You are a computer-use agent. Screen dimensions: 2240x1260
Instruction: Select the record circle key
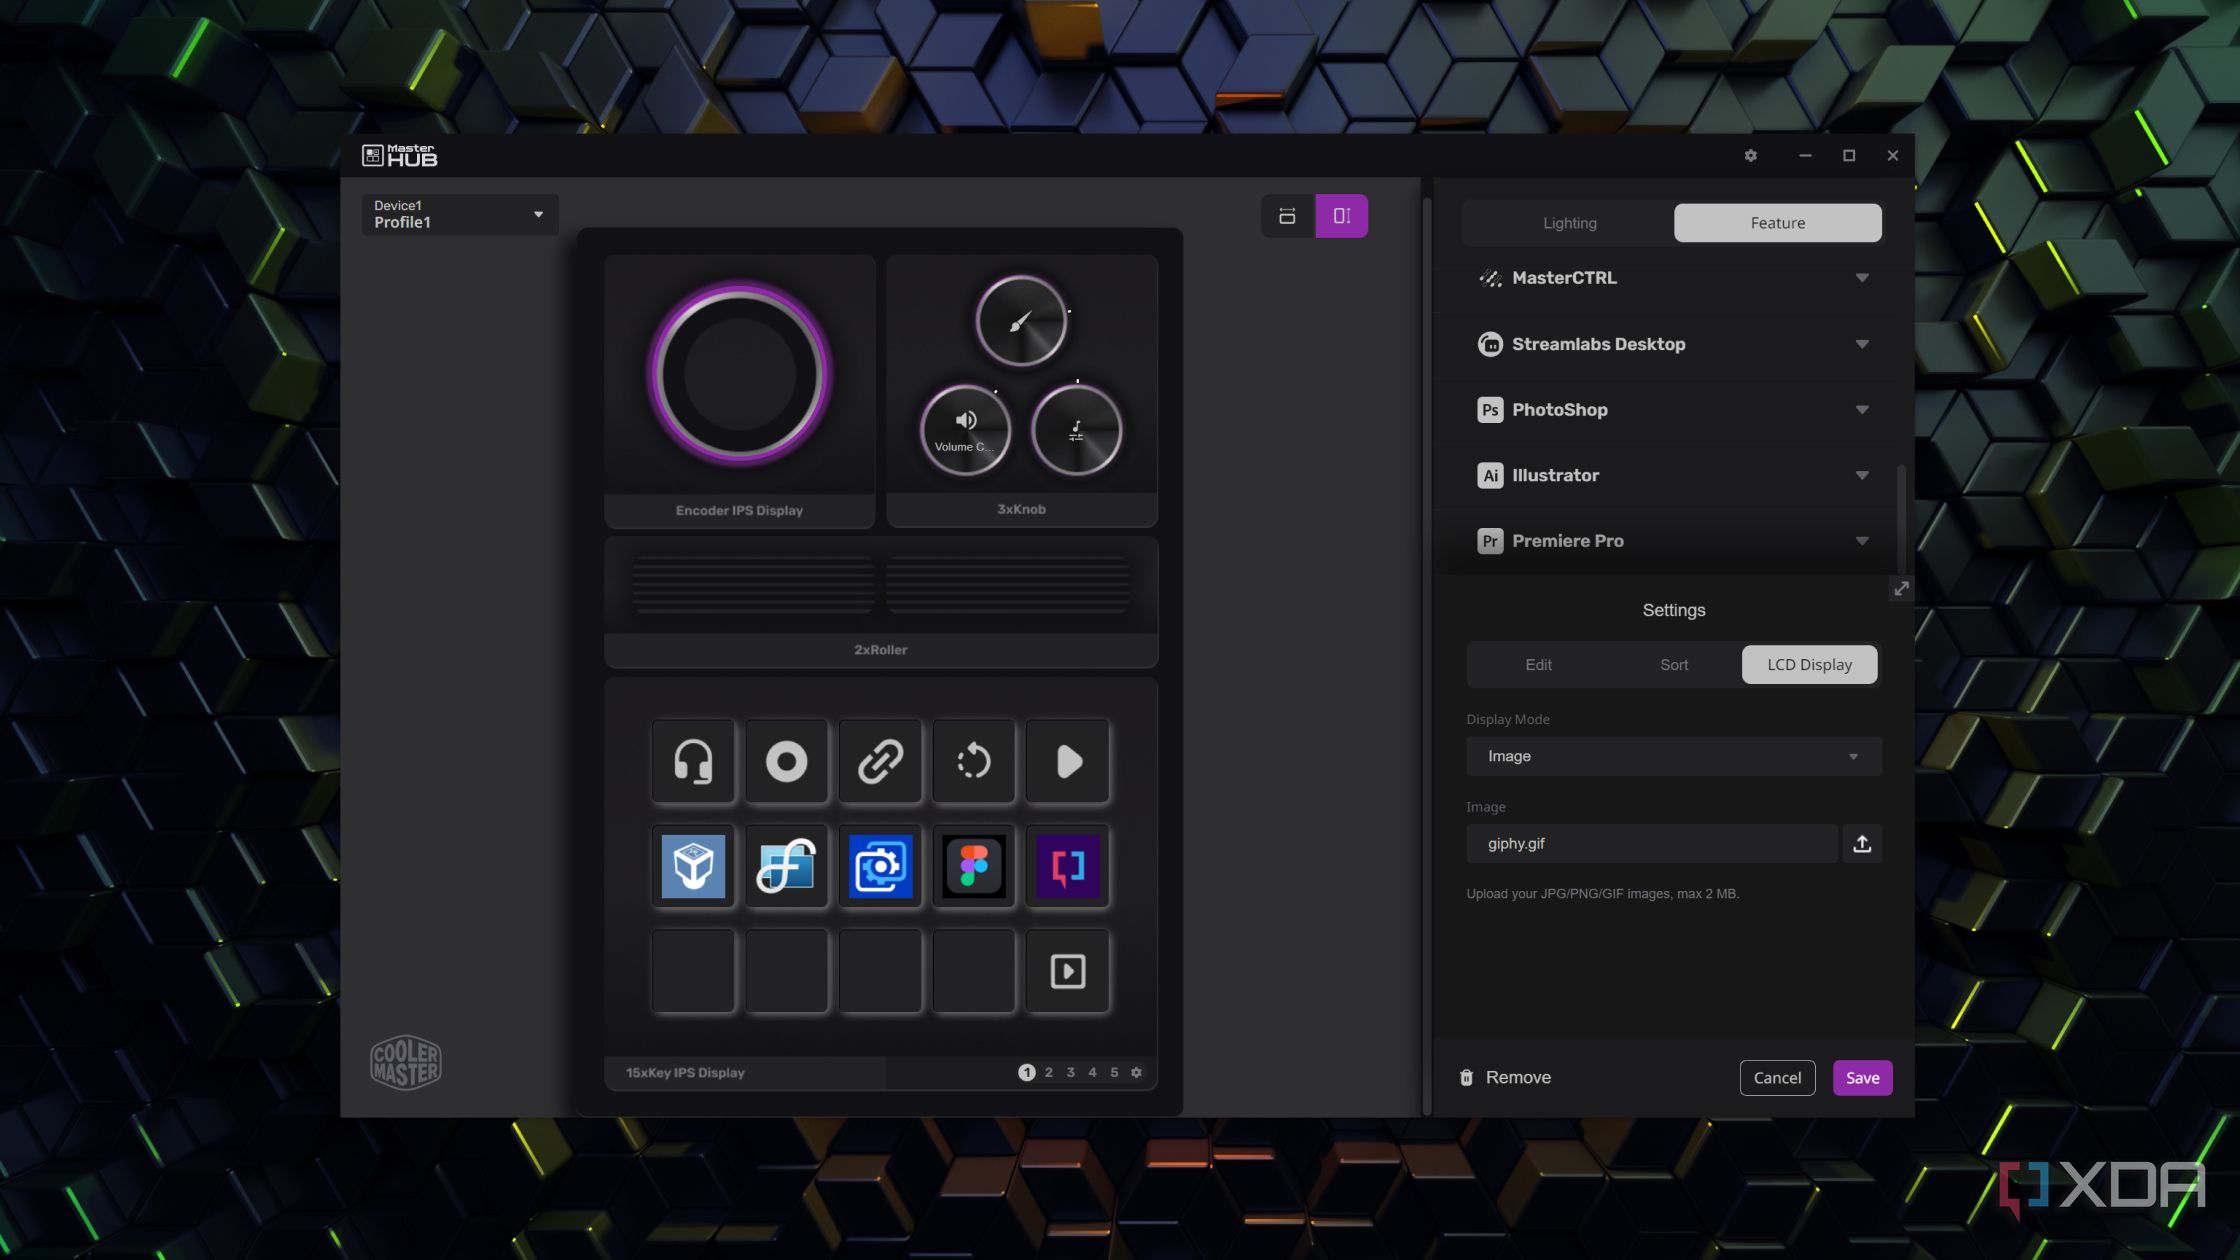point(787,762)
